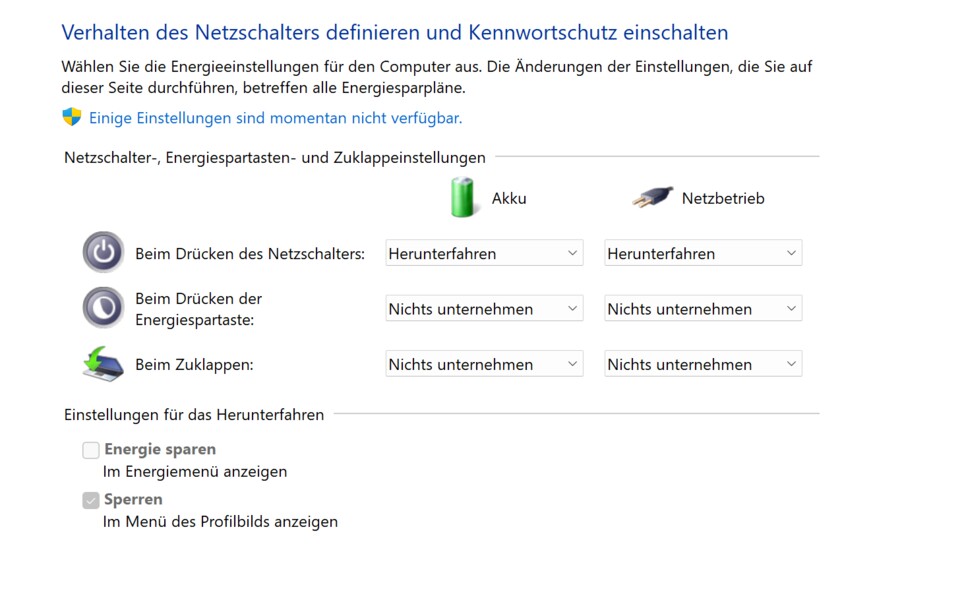Toggle the Energie sparen checkbox
Screen dimensions: 960x608
pos(90,449)
